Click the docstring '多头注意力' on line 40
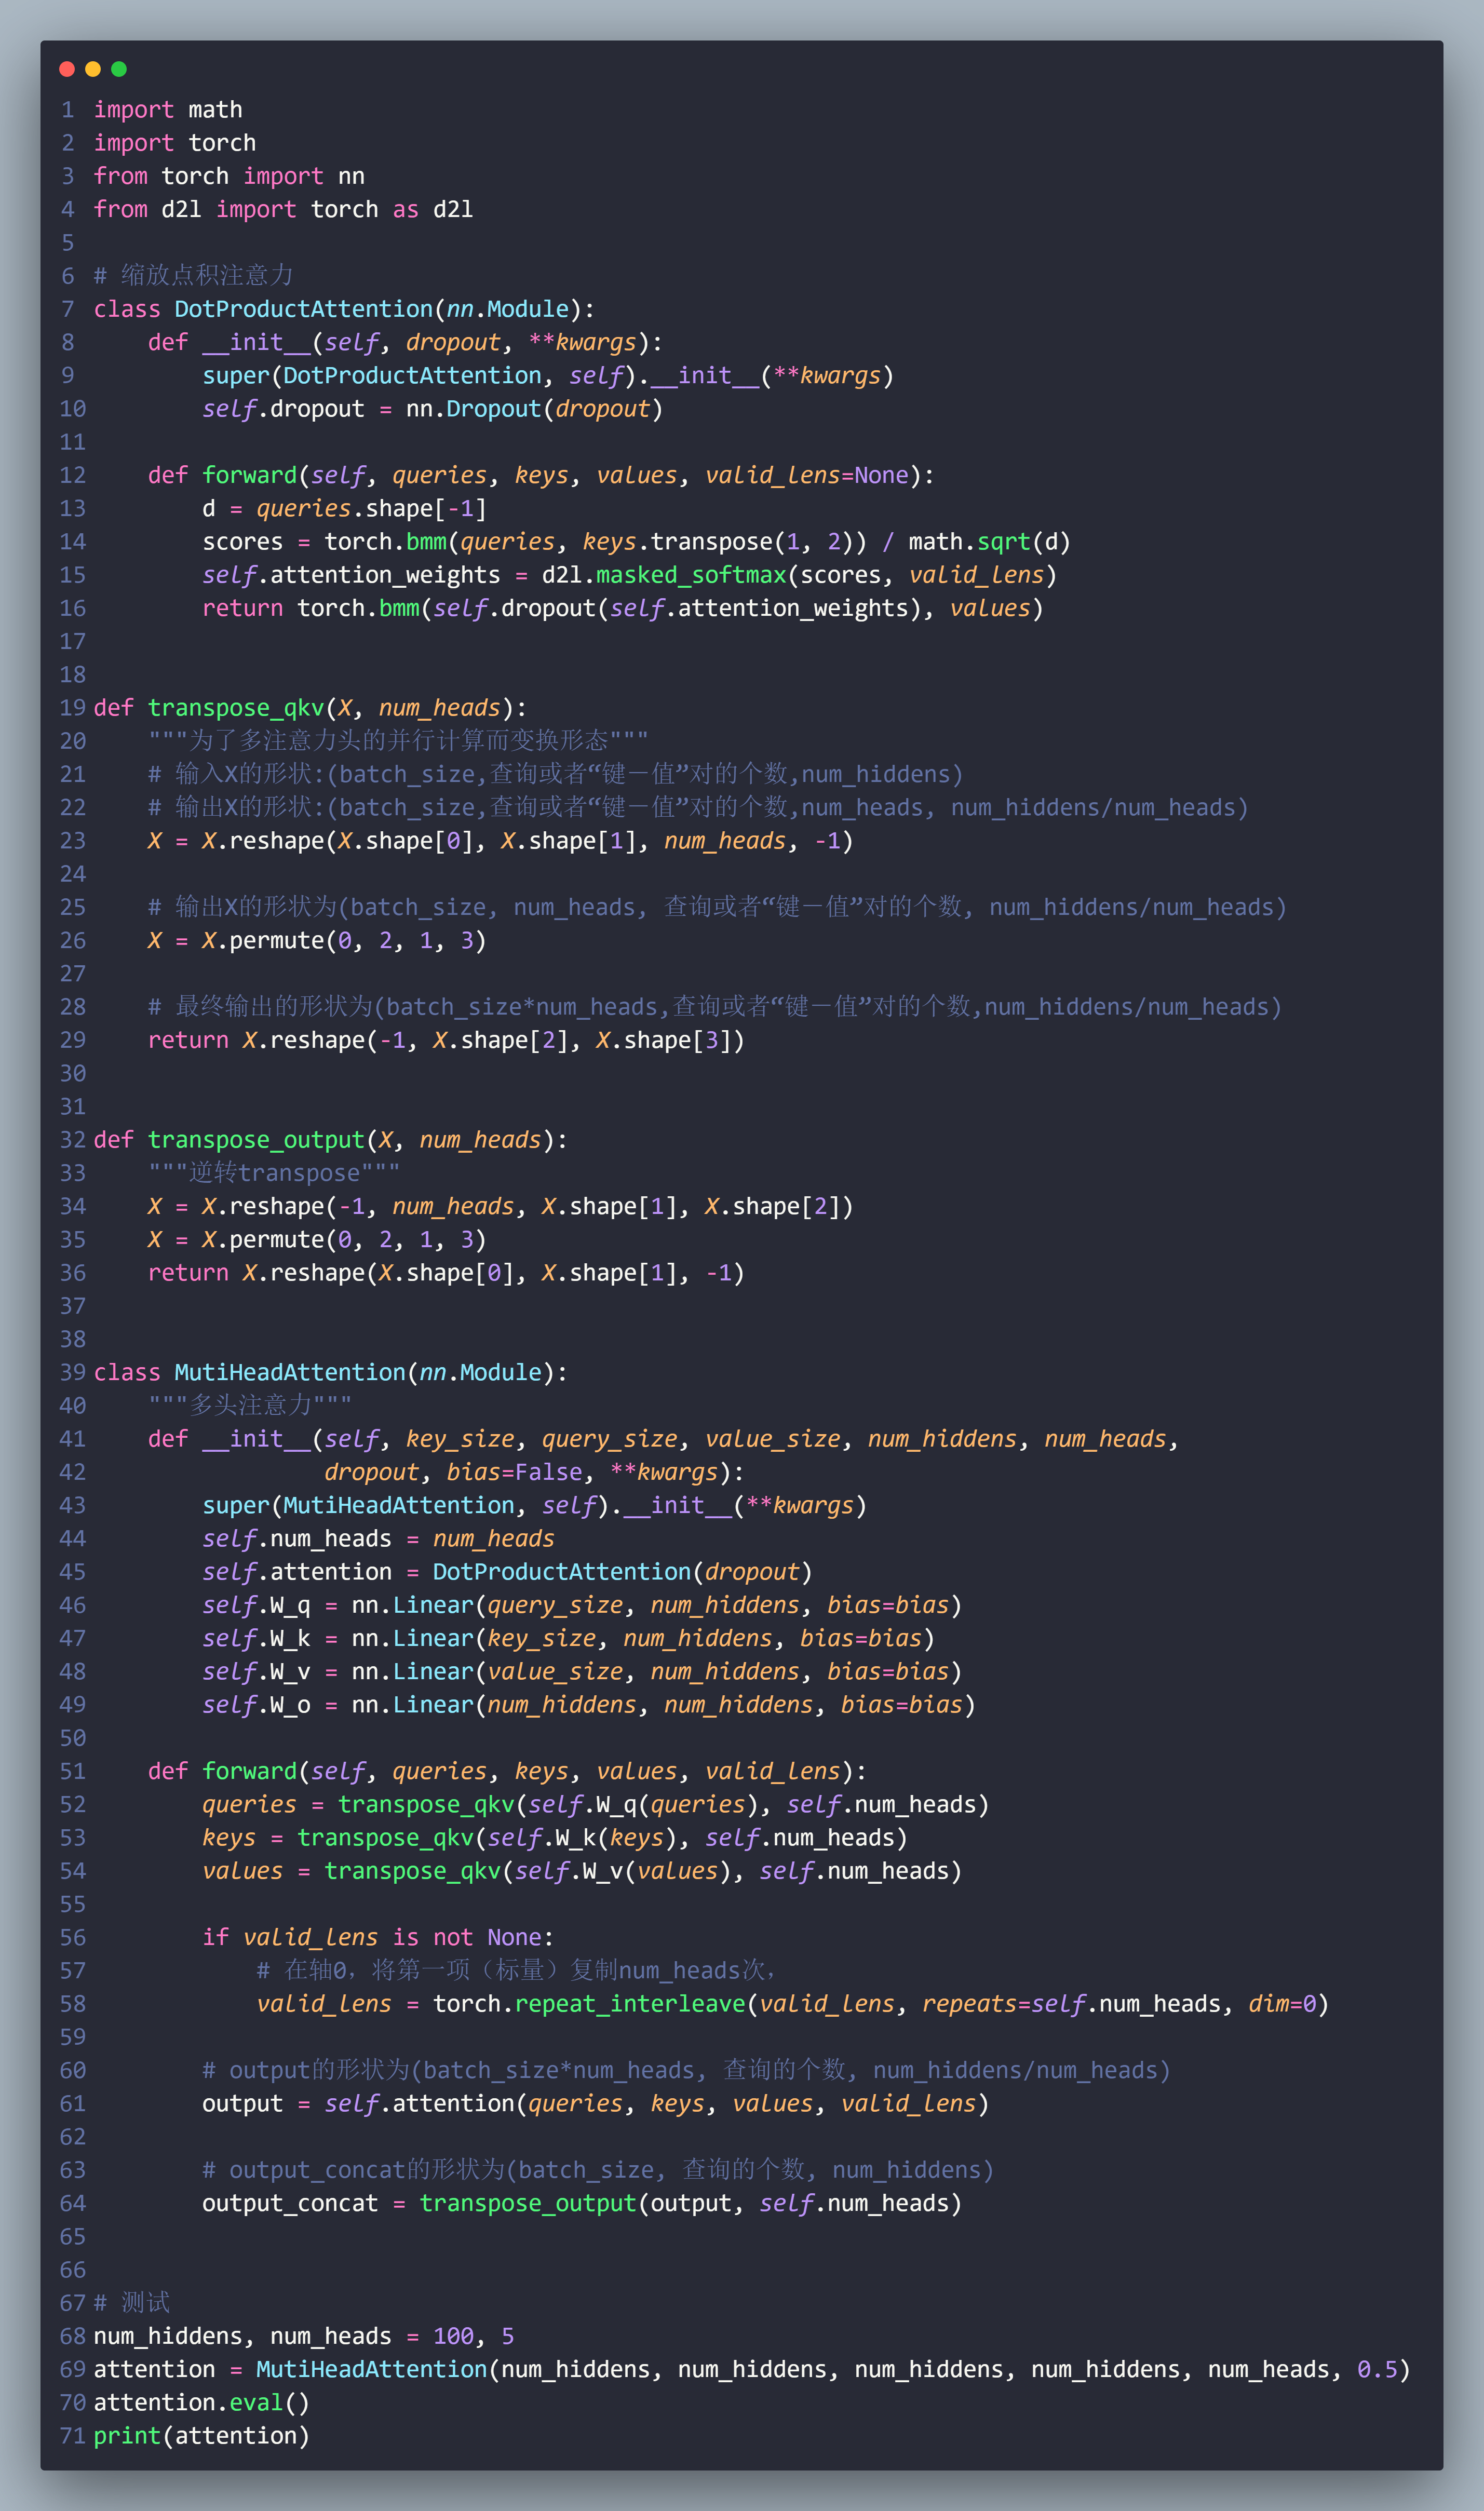The image size is (1484, 2511). pyautogui.click(x=249, y=1405)
